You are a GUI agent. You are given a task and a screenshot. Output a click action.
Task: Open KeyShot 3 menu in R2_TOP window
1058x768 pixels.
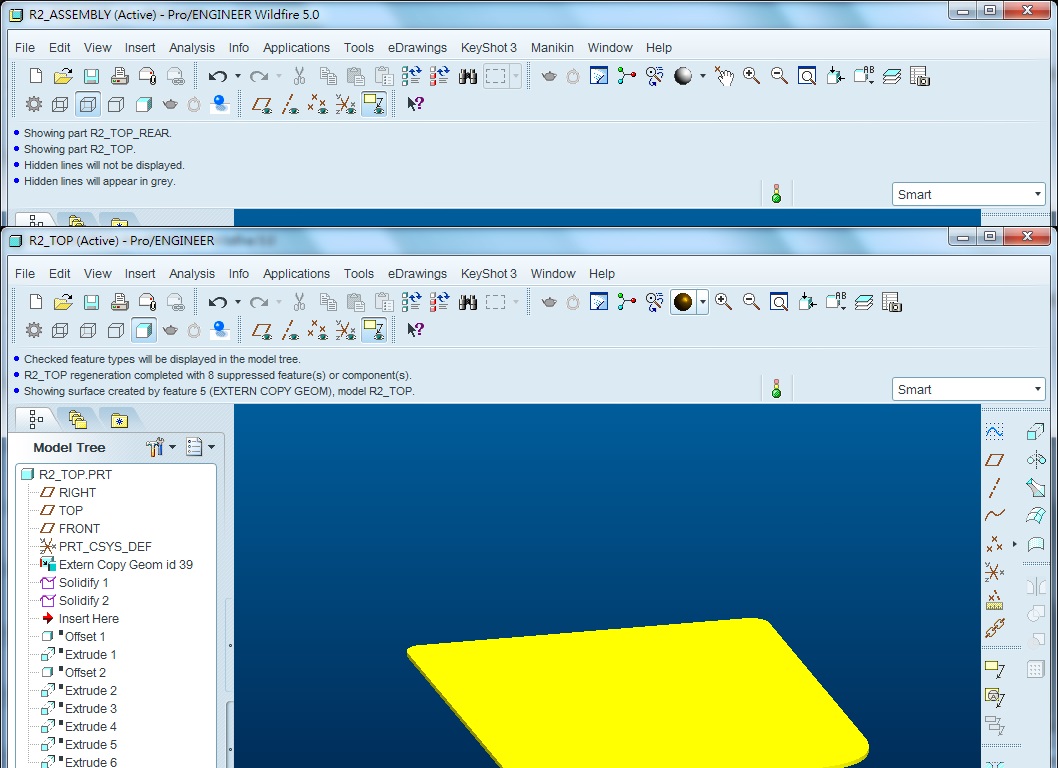pos(489,273)
